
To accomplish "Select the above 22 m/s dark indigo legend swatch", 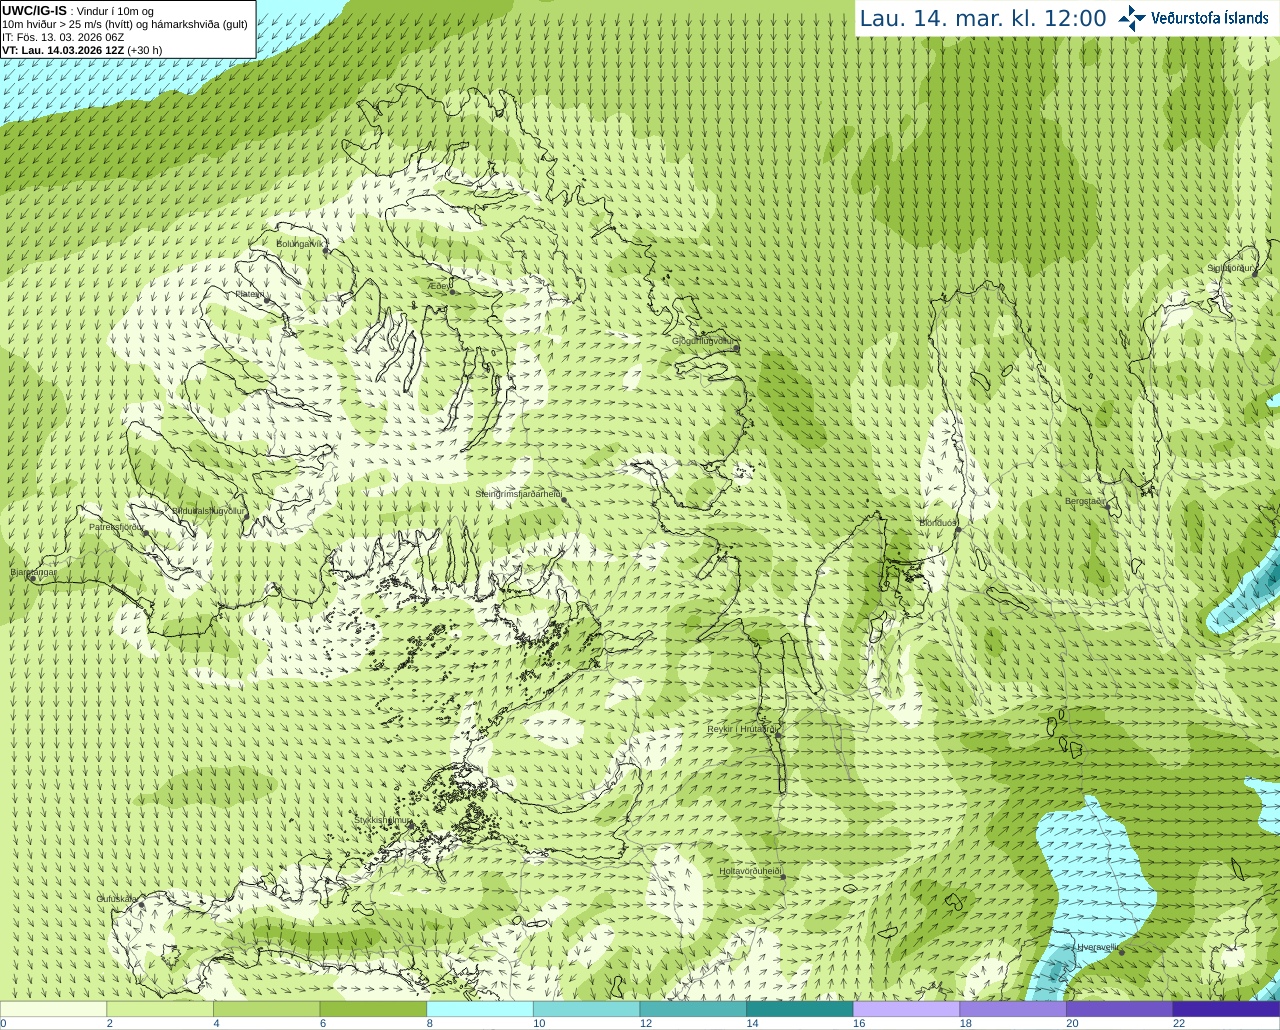I will [x=1226, y=1009].
